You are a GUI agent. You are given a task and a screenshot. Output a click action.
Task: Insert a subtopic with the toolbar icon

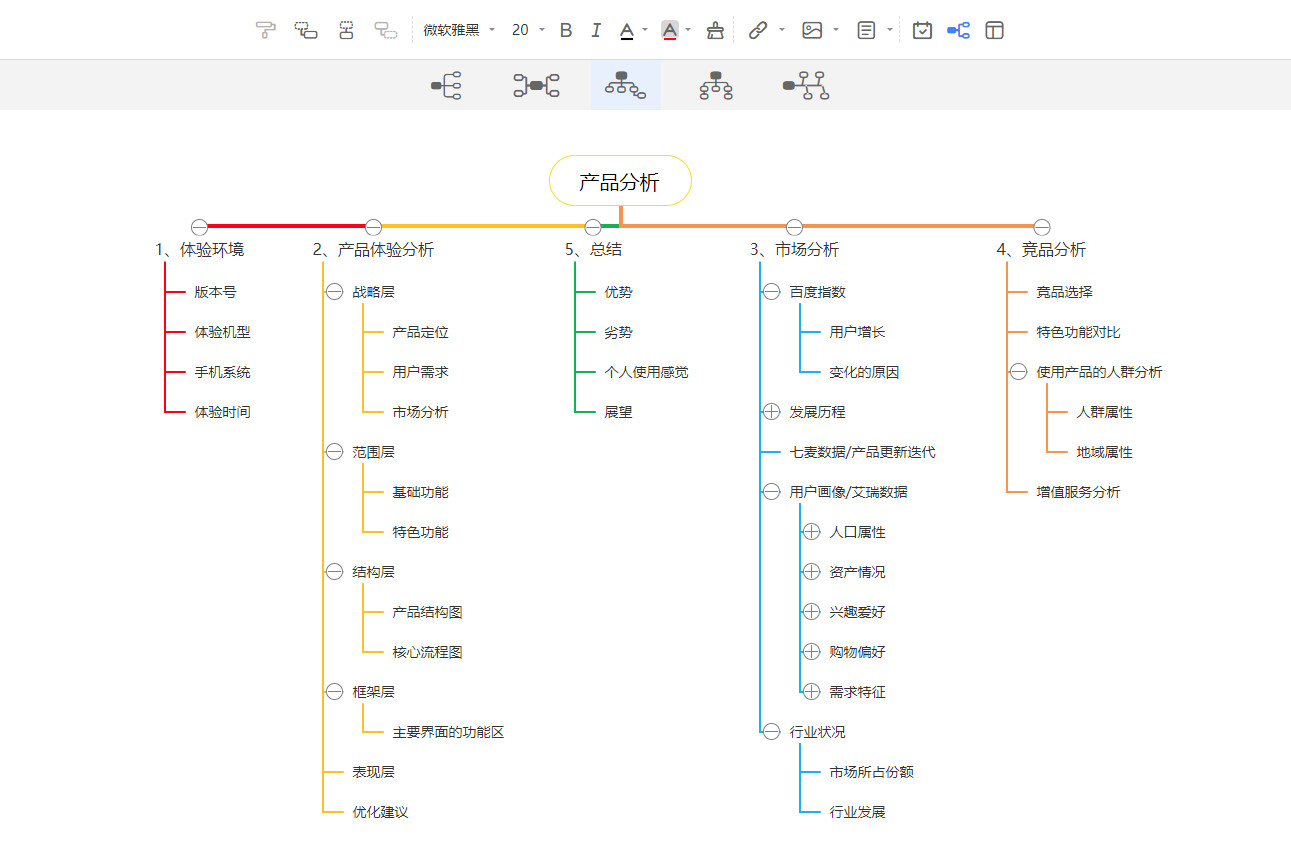306,30
